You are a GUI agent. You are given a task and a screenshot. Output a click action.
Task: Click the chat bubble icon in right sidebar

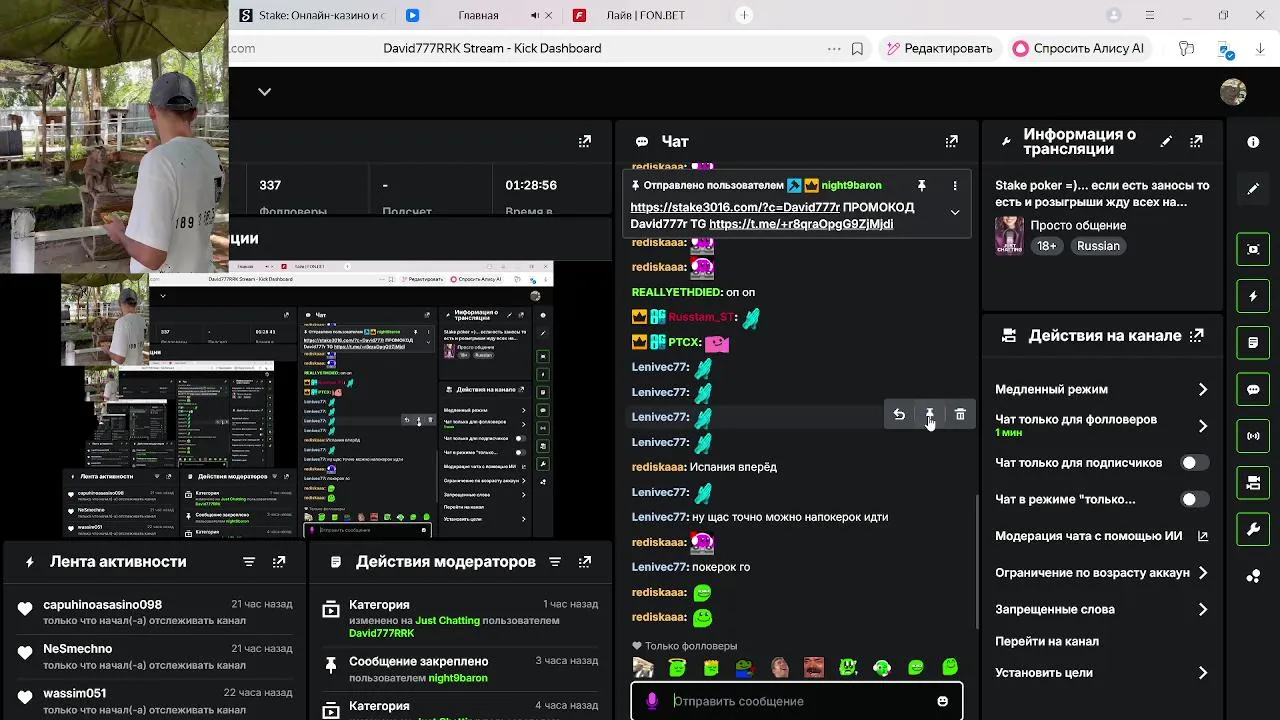(1253, 390)
